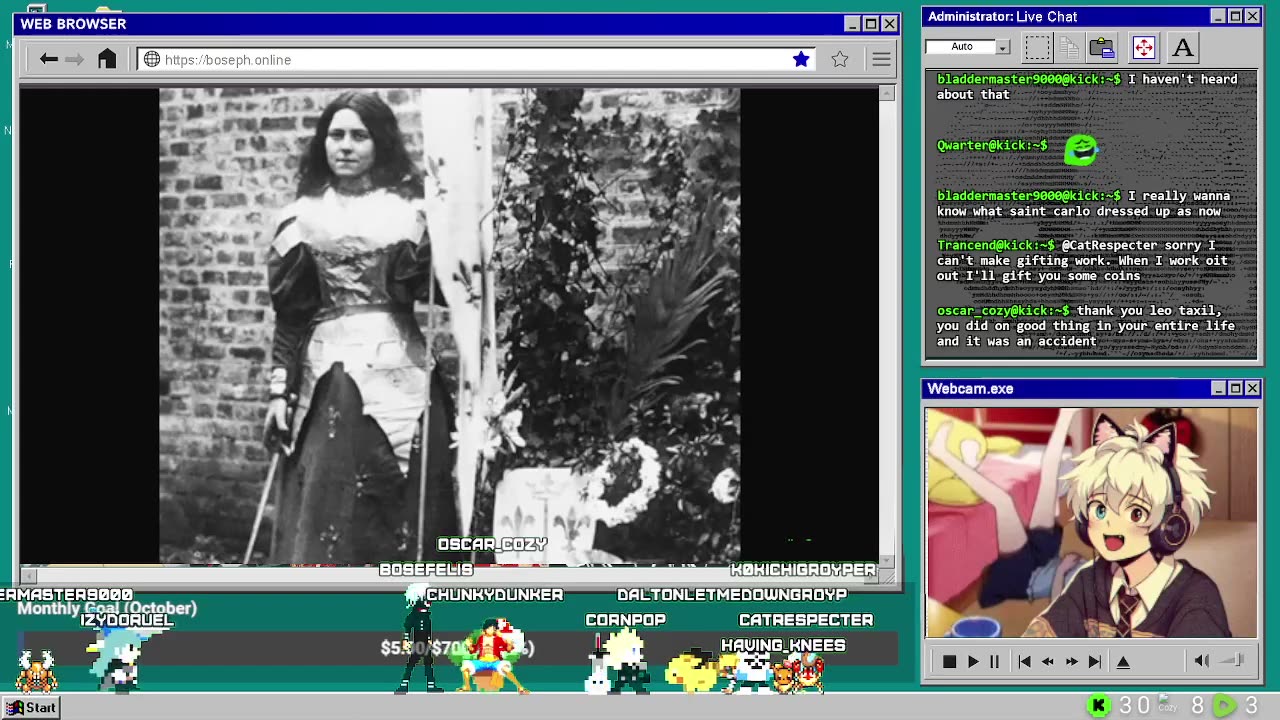Viewport: 1280px width, 720px height.
Task: Click the Webcam.exe video feed
Action: click(x=1091, y=522)
